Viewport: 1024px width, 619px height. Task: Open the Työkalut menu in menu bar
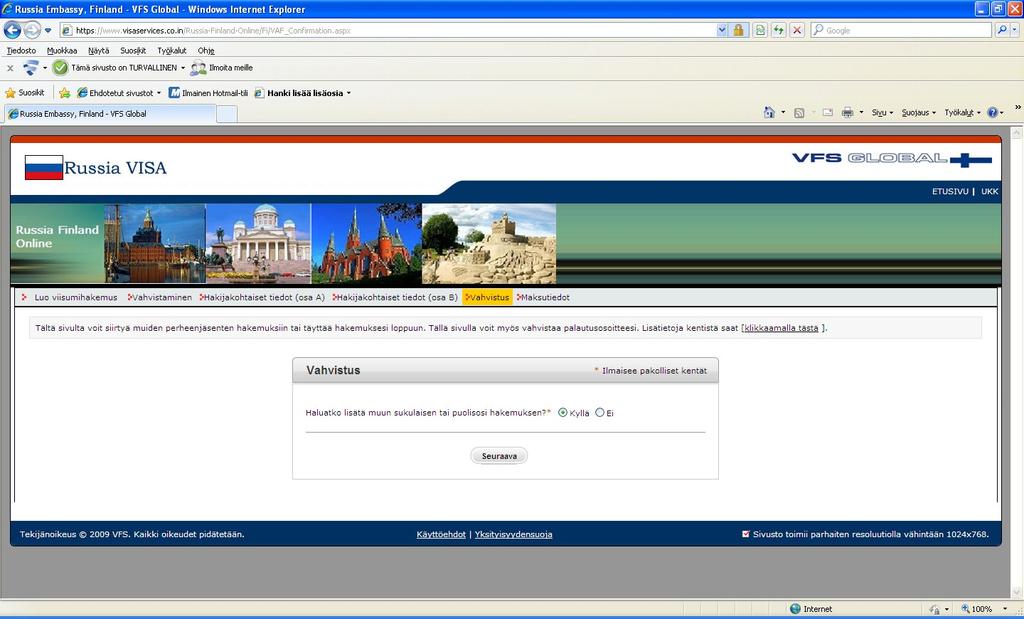(x=172, y=50)
